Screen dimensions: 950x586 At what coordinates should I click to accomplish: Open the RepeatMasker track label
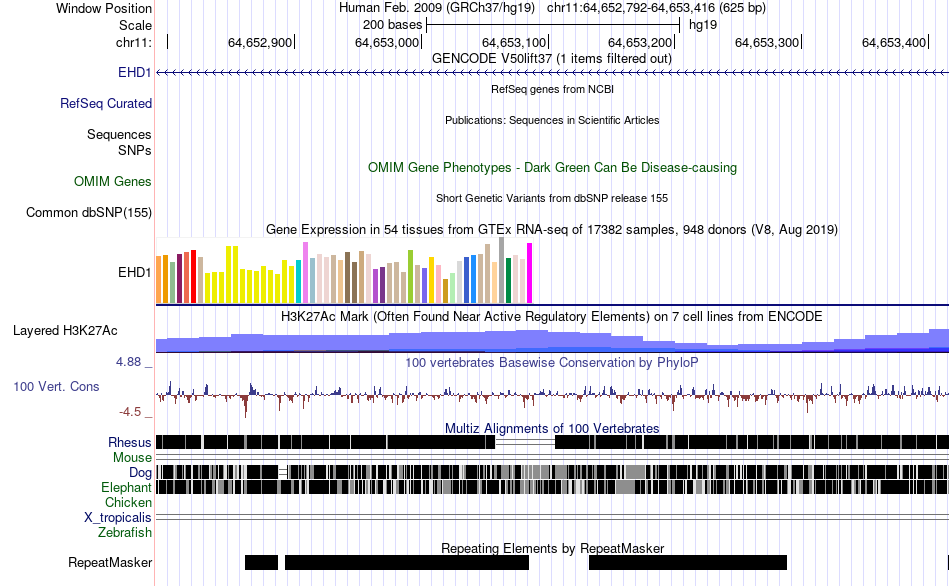(110, 563)
